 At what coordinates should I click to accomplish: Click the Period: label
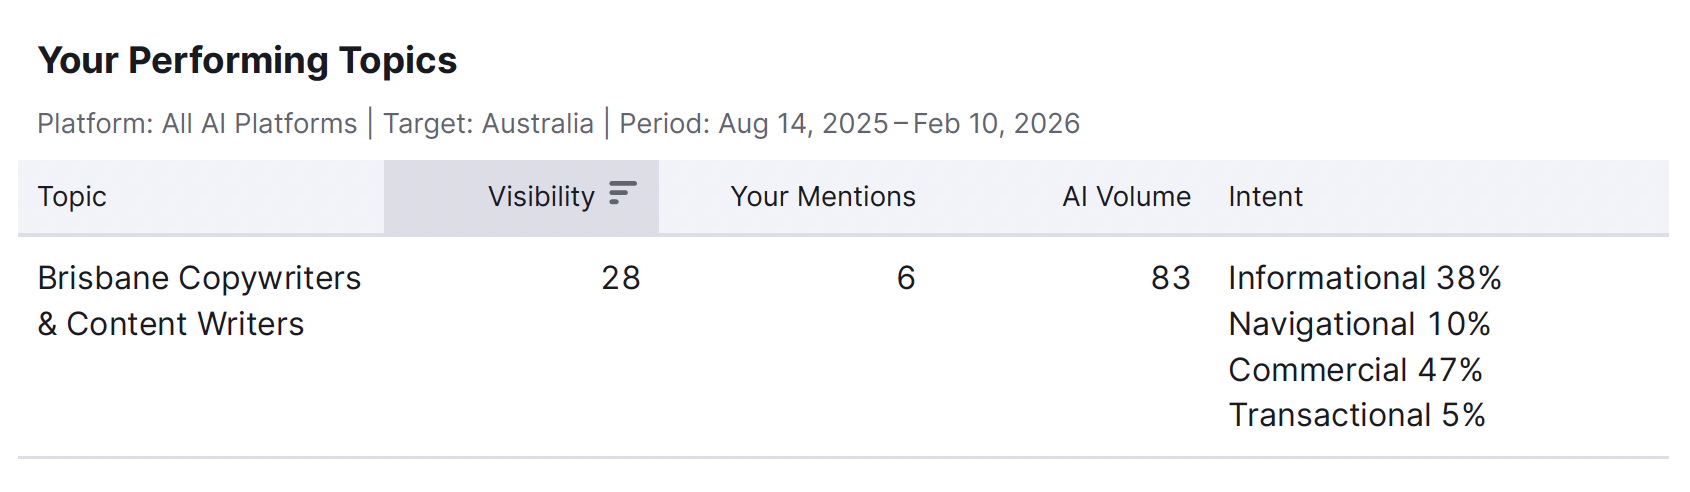[665, 124]
